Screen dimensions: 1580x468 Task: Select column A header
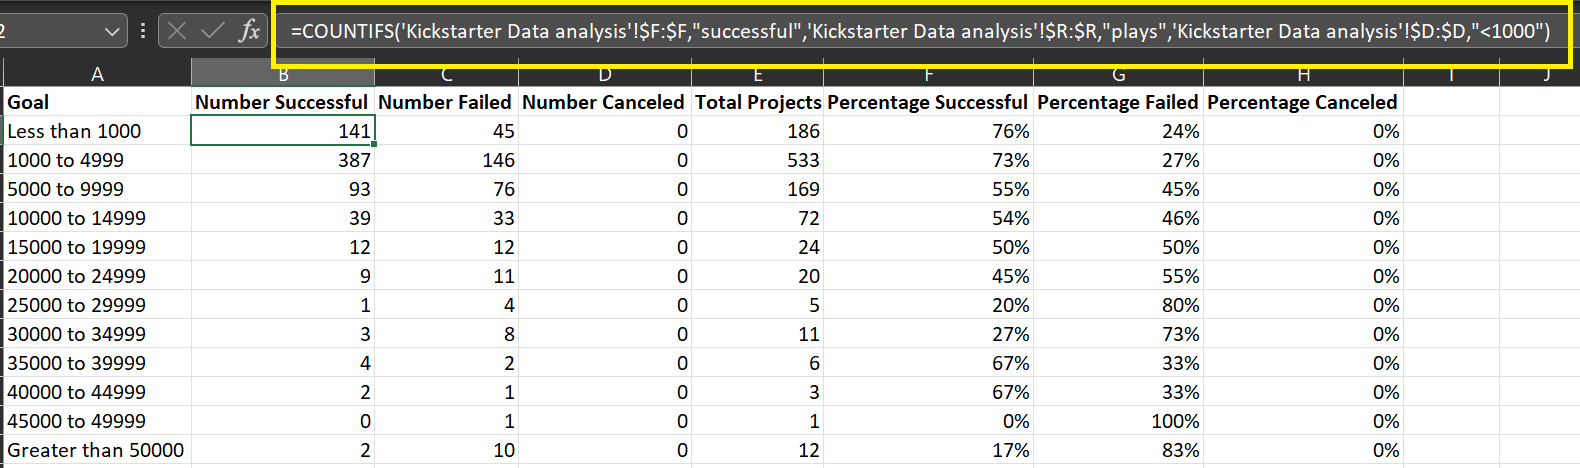97,74
